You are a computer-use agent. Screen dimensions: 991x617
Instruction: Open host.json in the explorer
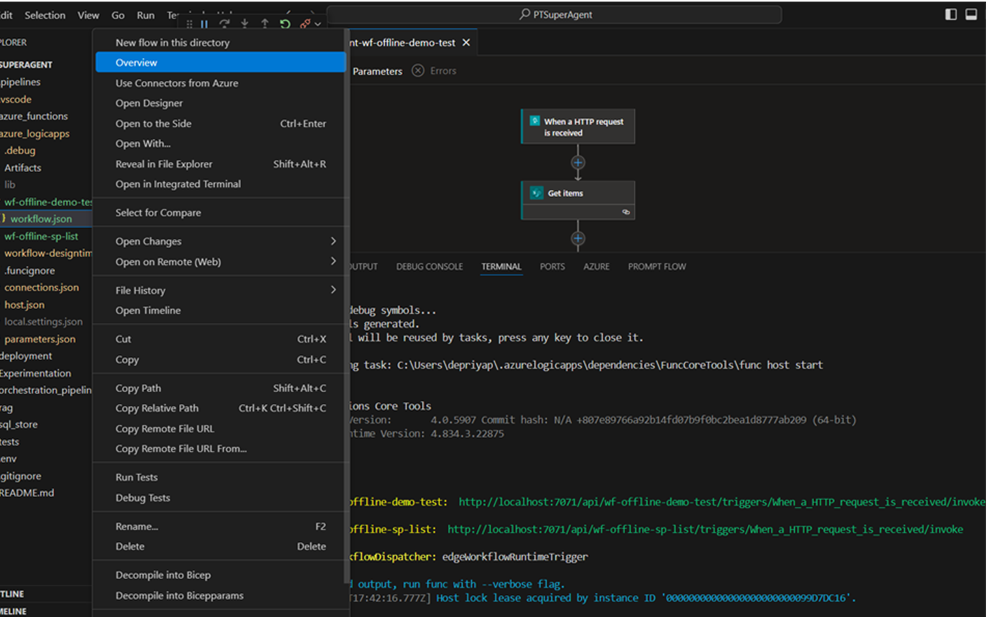pos(25,305)
